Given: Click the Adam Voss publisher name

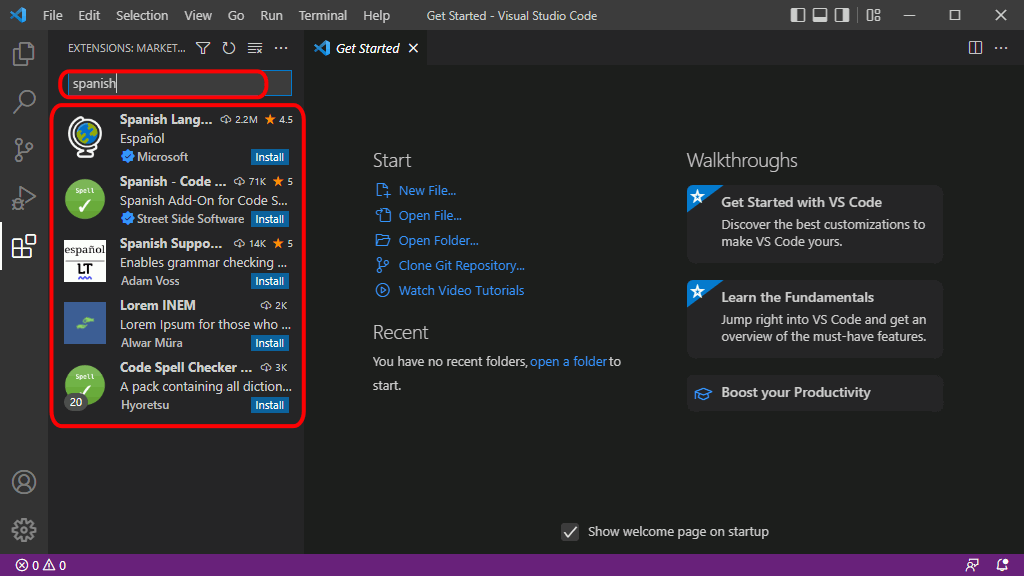Looking at the screenshot, I should point(150,281).
